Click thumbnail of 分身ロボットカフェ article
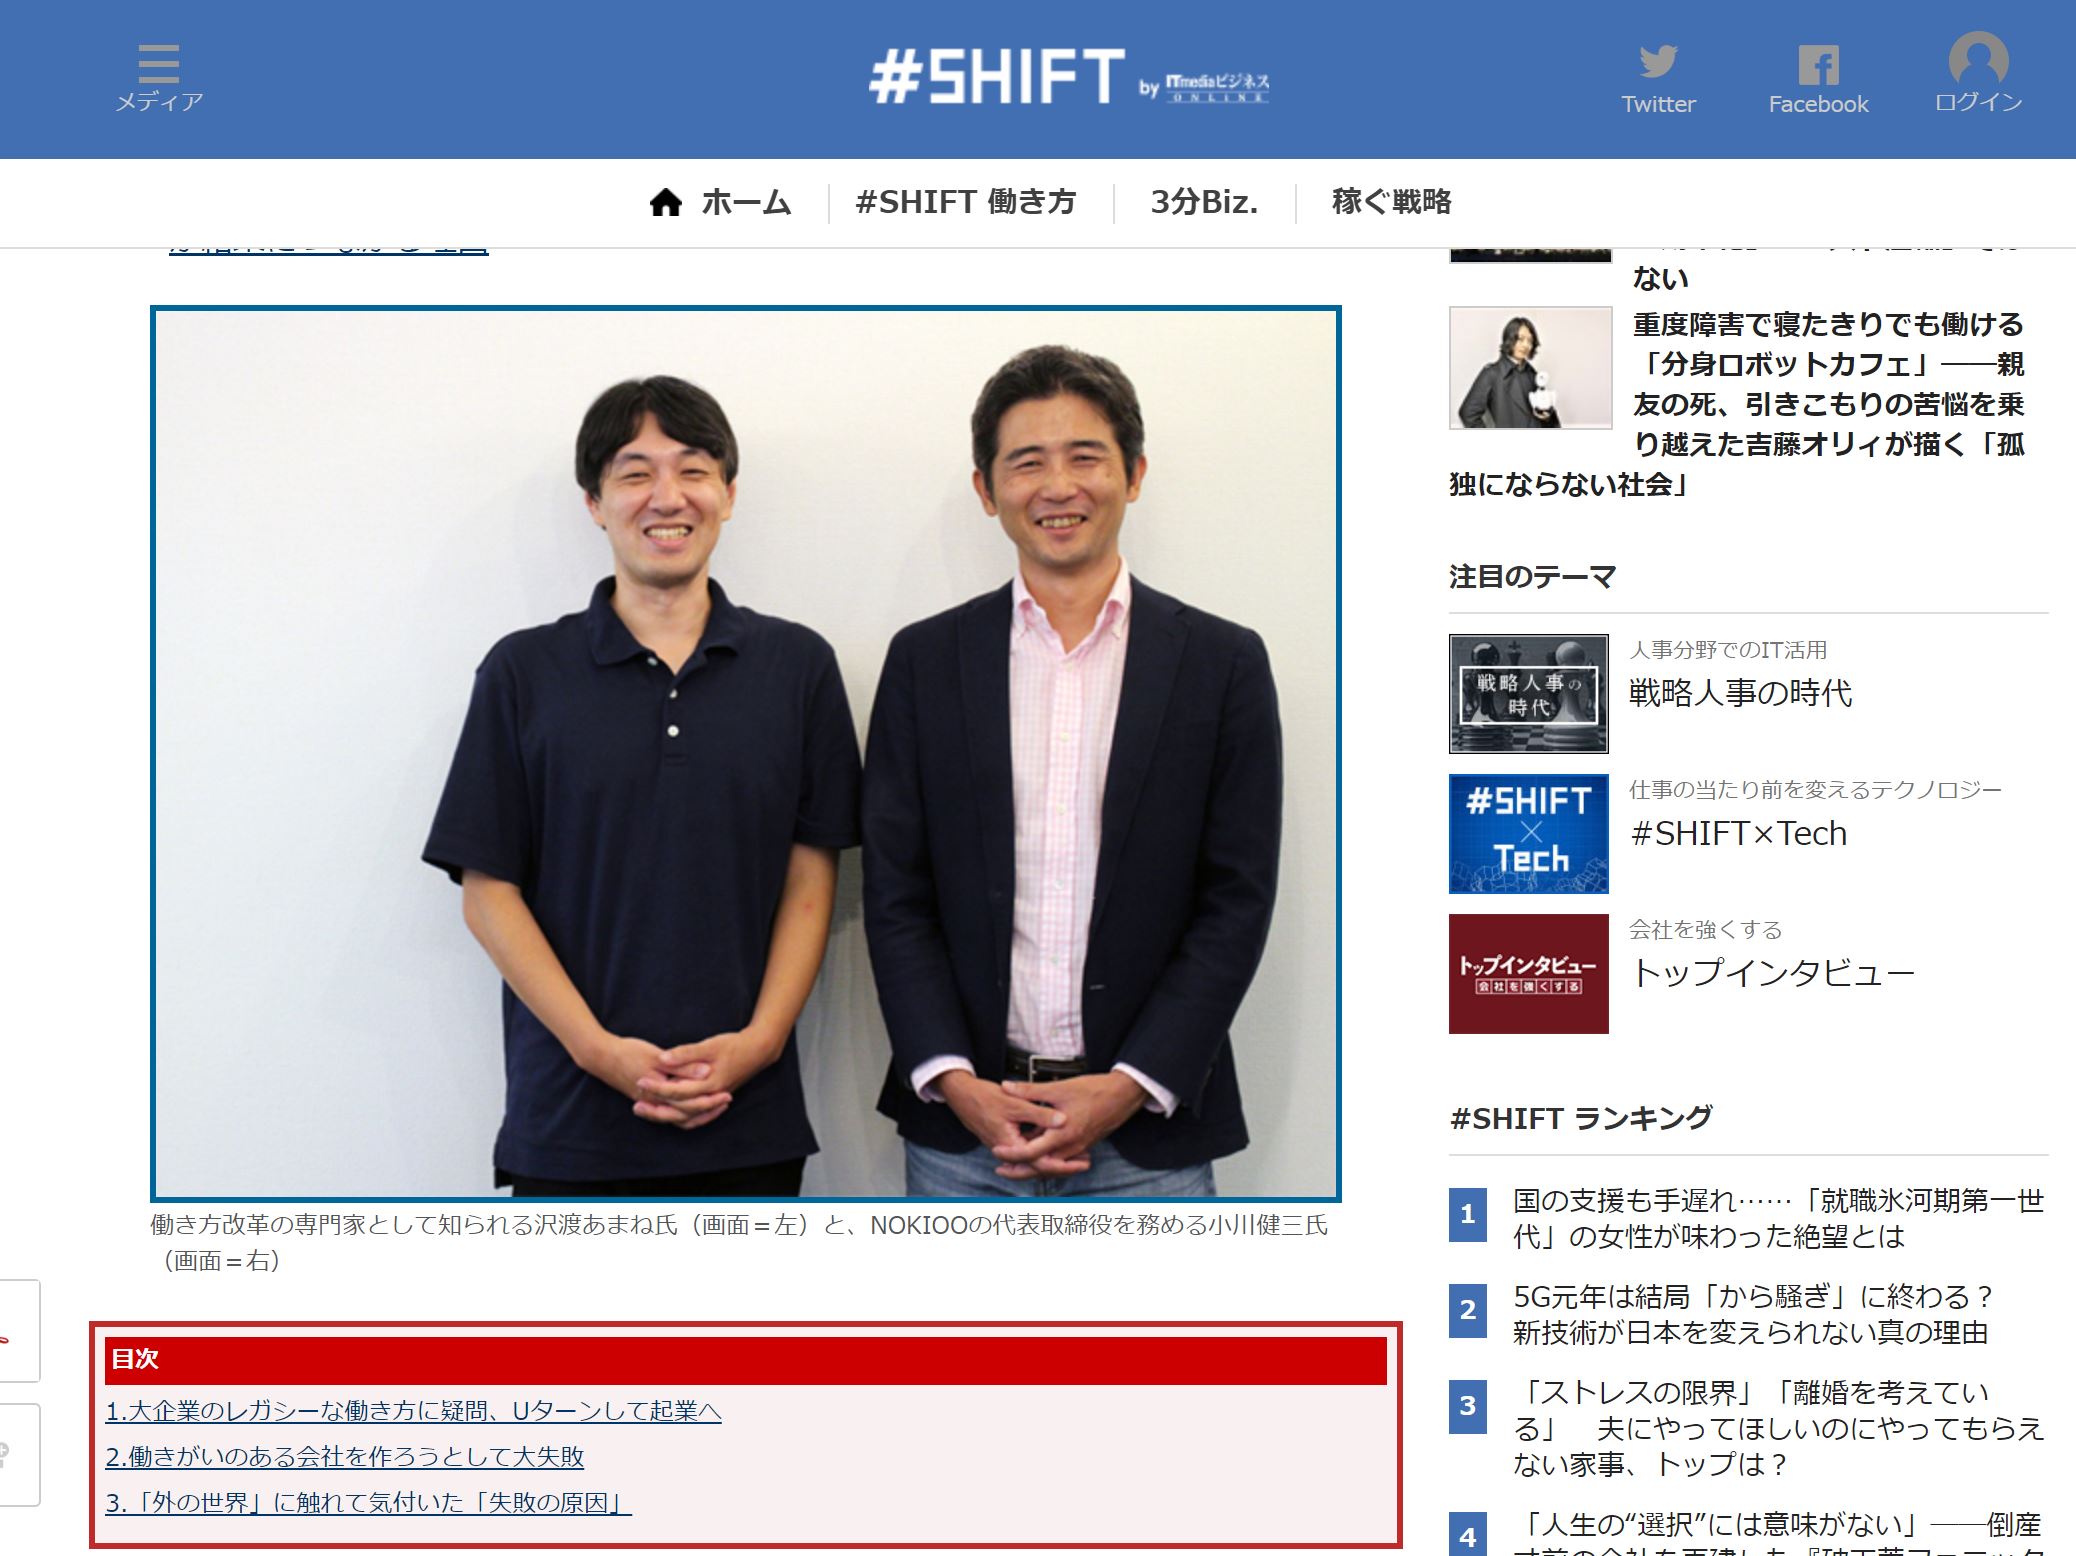 (x=1530, y=368)
